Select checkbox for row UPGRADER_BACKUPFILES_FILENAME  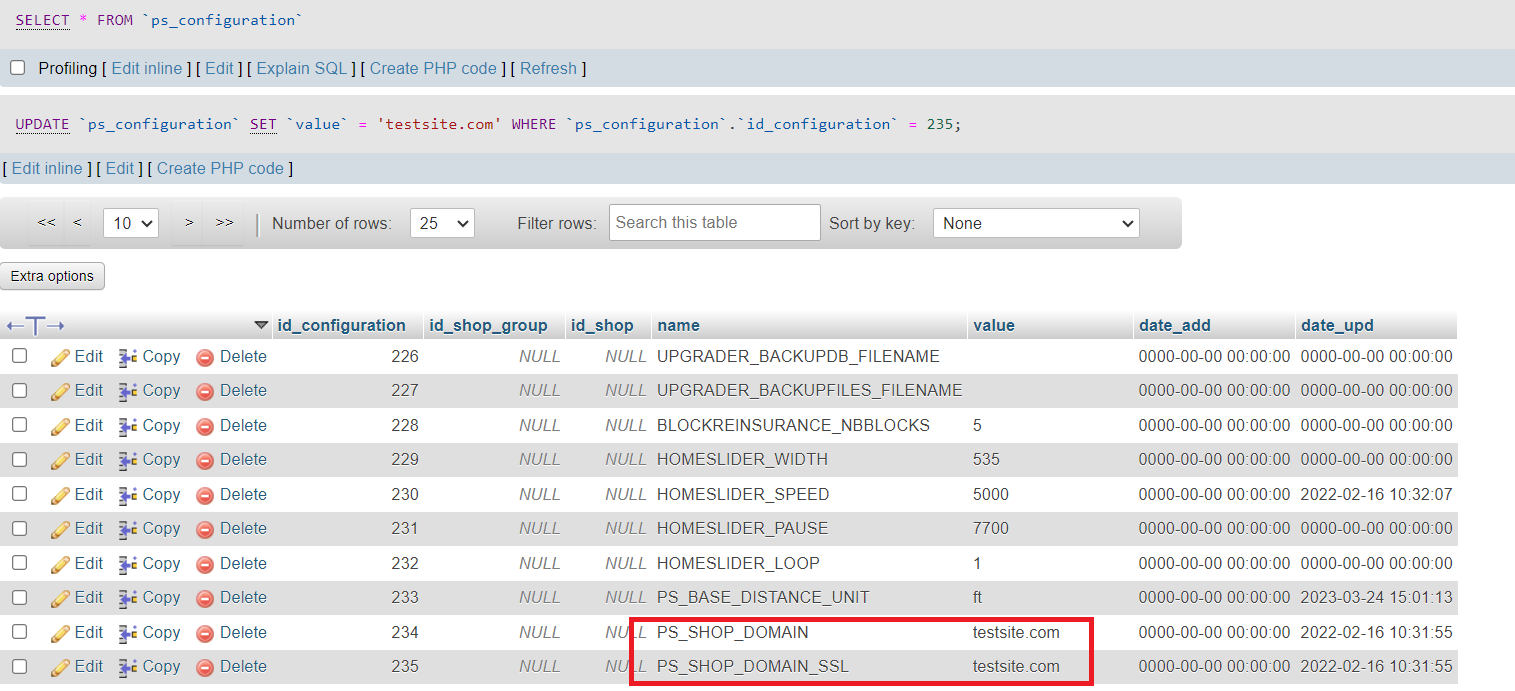(x=19, y=390)
